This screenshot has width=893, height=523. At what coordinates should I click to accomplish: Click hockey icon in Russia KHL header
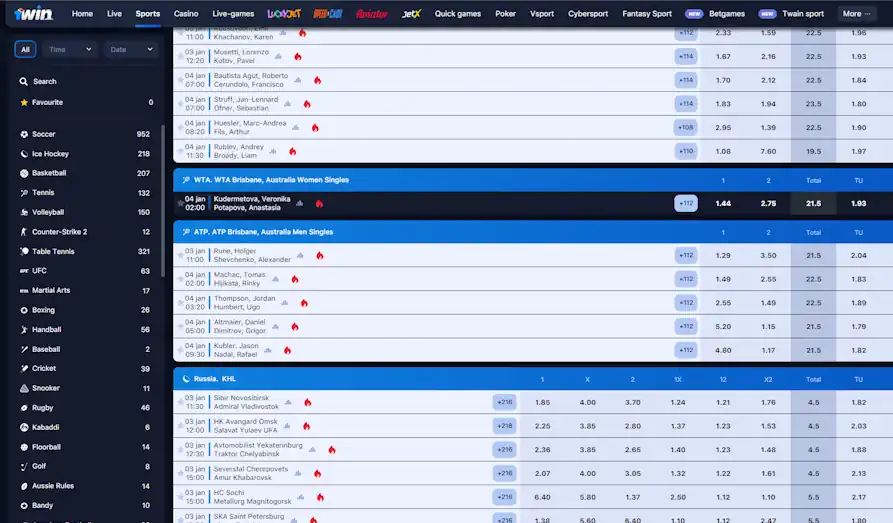(186, 379)
